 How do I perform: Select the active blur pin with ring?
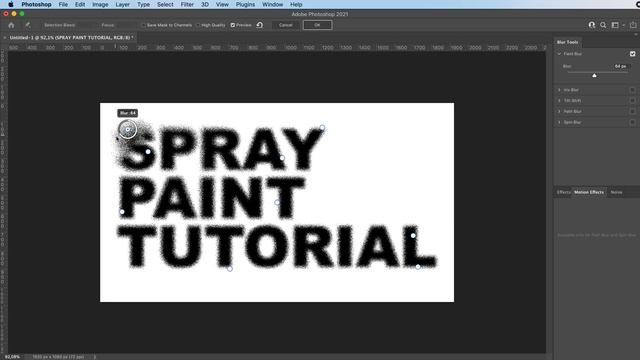[x=128, y=129]
